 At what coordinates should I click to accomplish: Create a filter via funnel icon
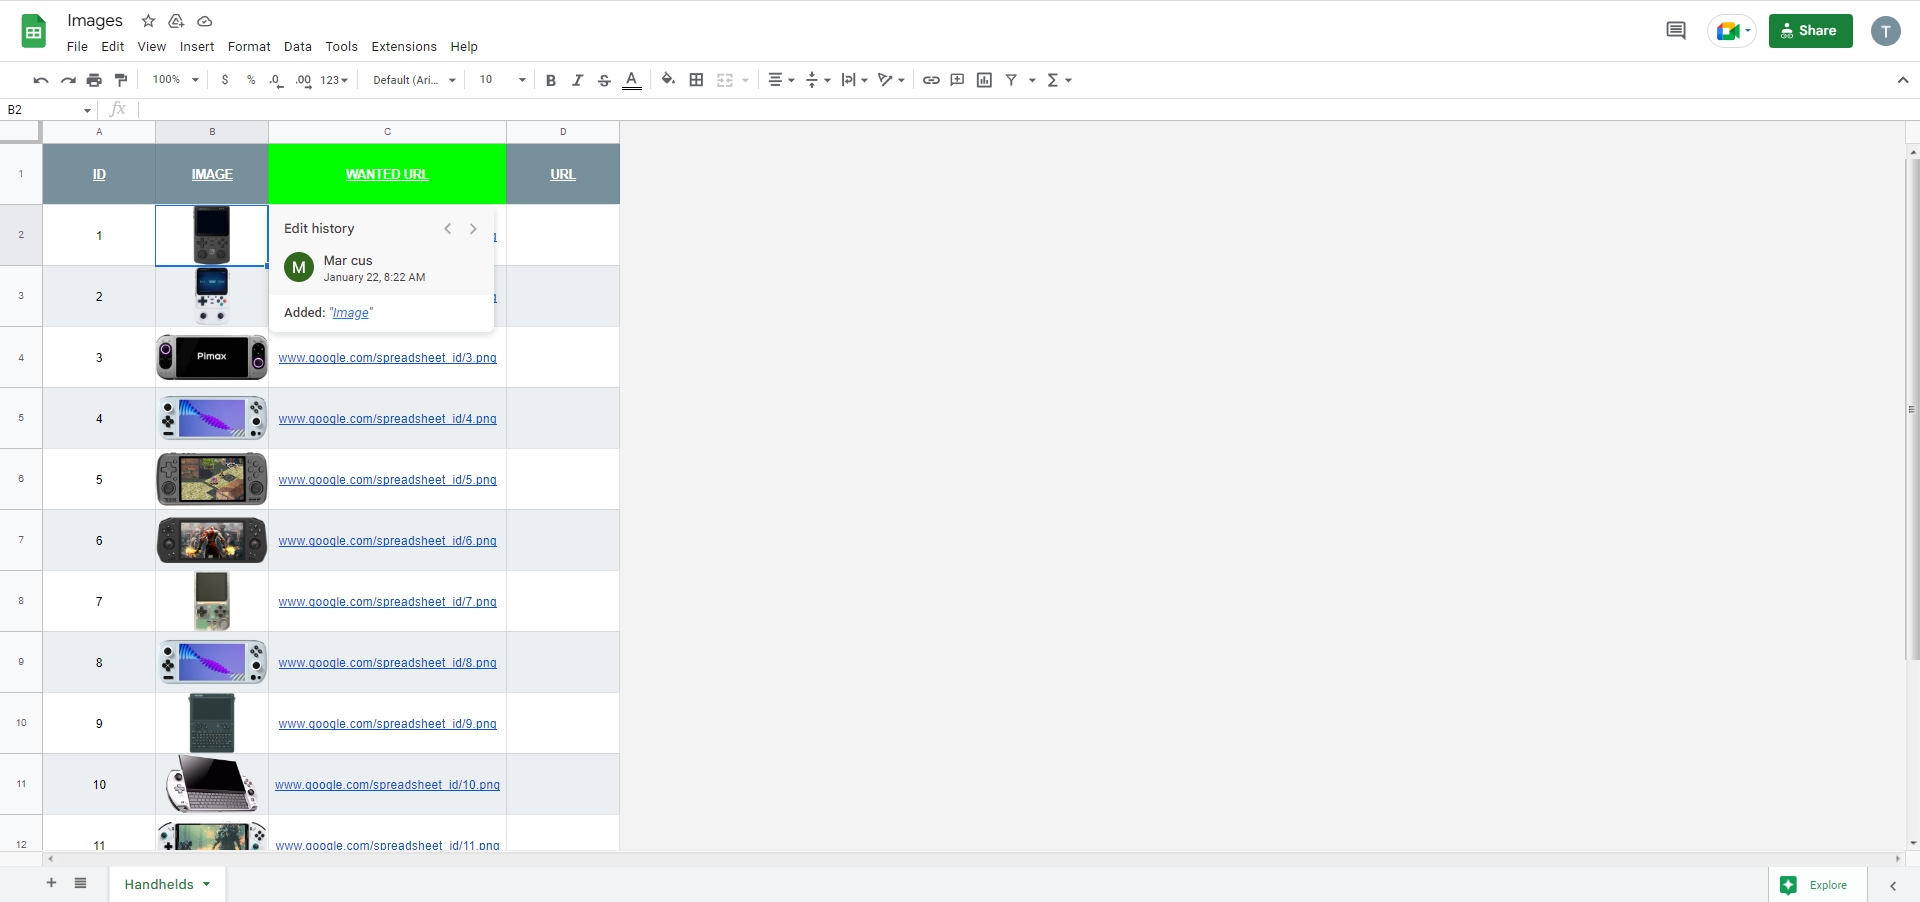pyautogui.click(x=1011, y=80)
